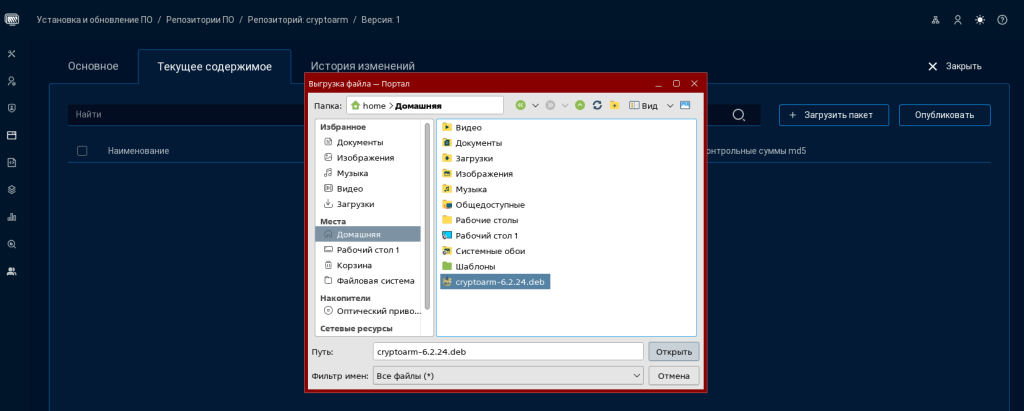Refresh the folder contents in file dialog

coord(597,105)
